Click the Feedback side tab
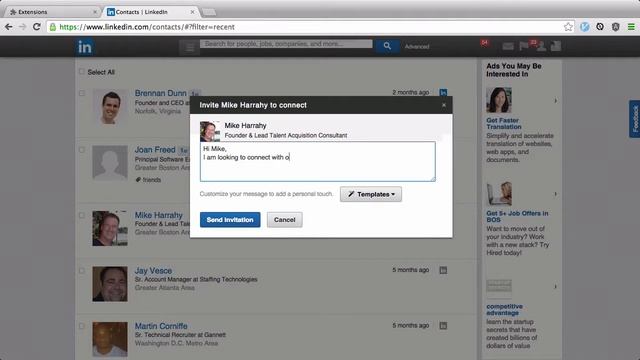Viewport: 640px width, 360px height. click(635, 119)
